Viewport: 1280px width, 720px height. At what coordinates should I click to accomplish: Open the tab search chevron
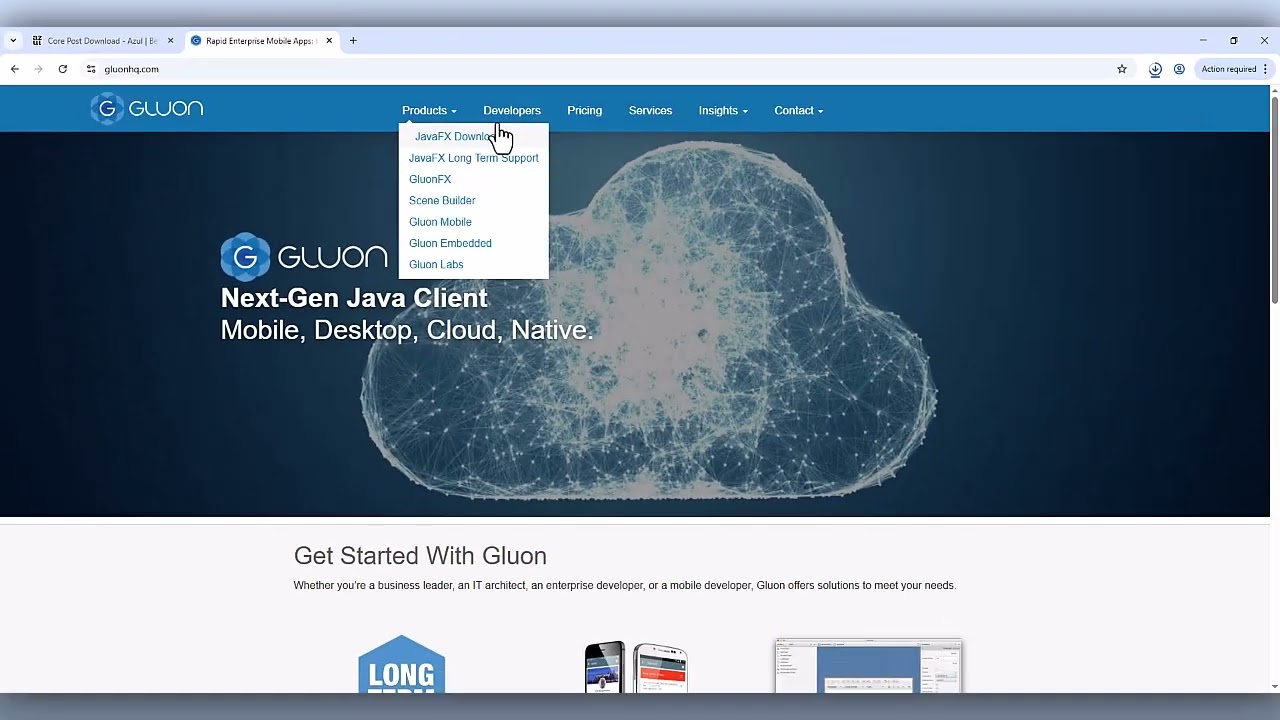click(x=13, y=41)
